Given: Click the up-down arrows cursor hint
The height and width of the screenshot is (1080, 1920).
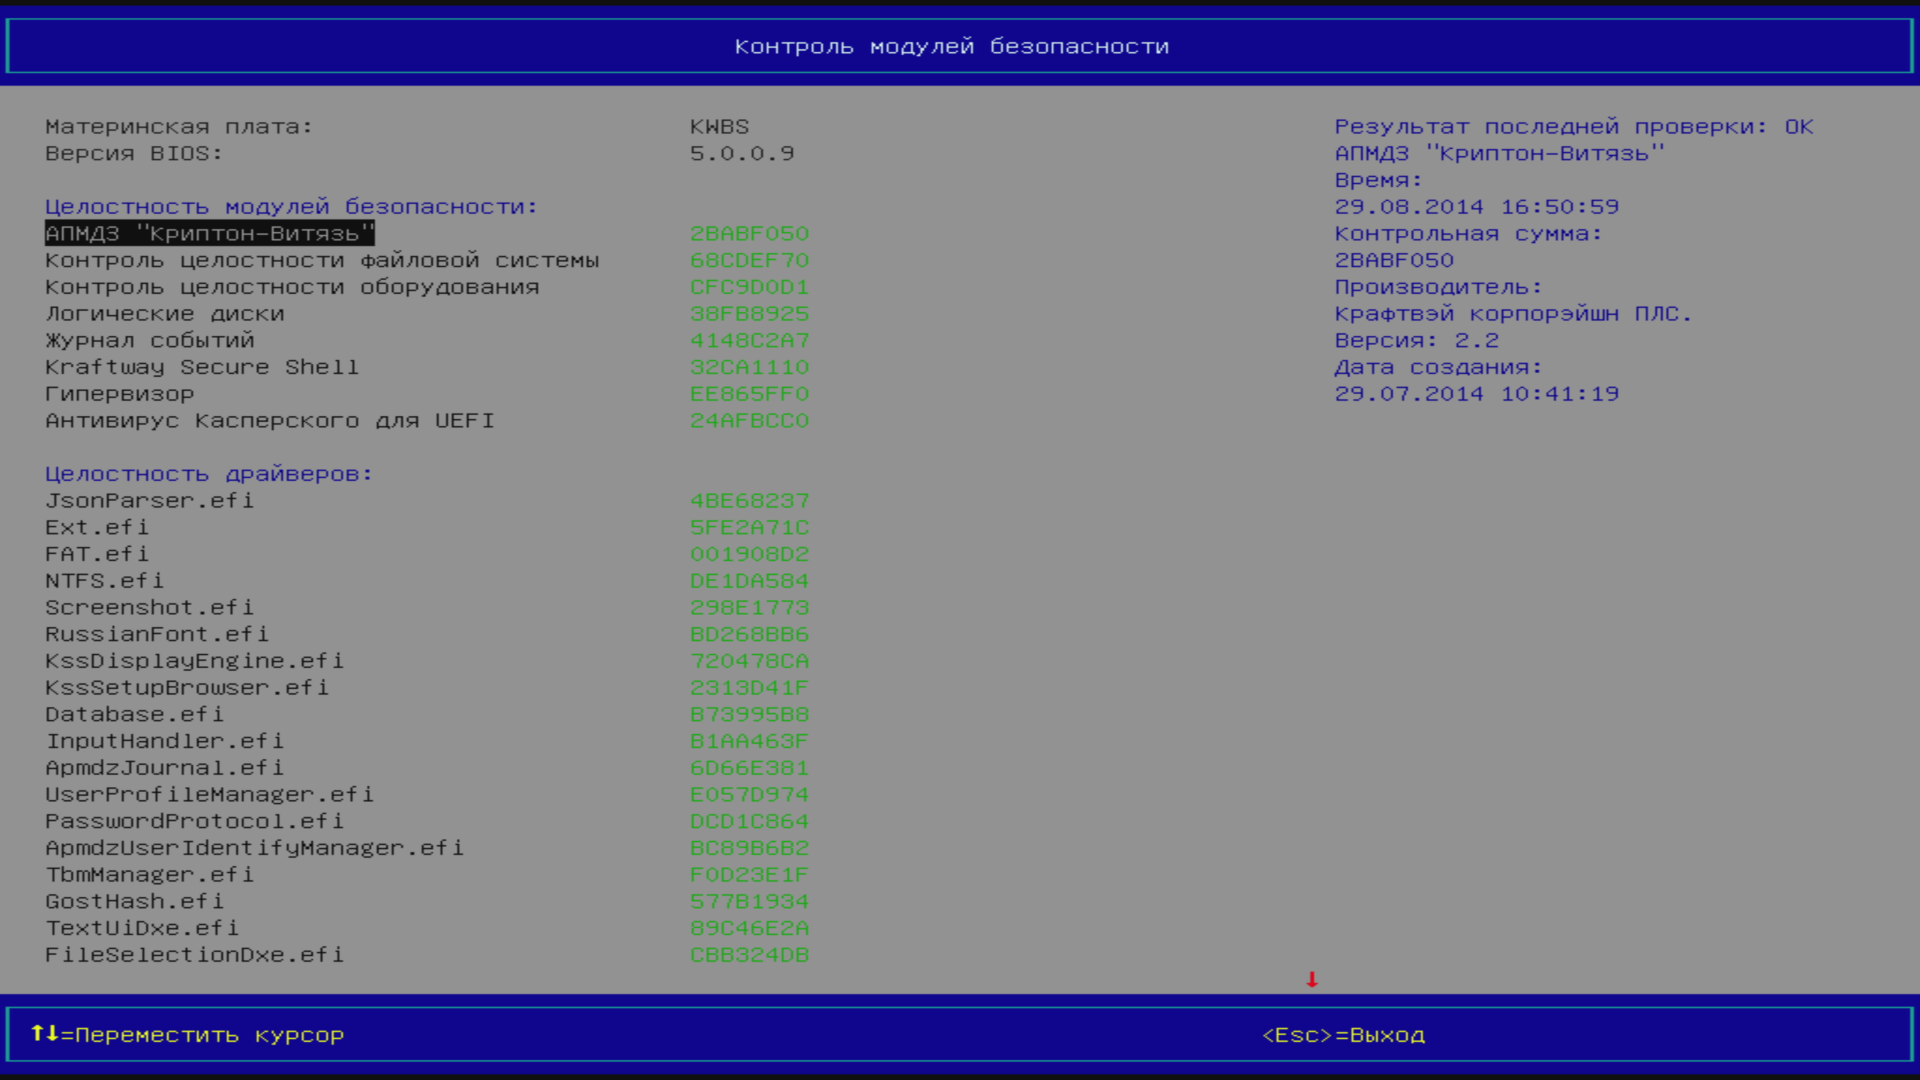Looking at the screenshot, I should 44,1033.
